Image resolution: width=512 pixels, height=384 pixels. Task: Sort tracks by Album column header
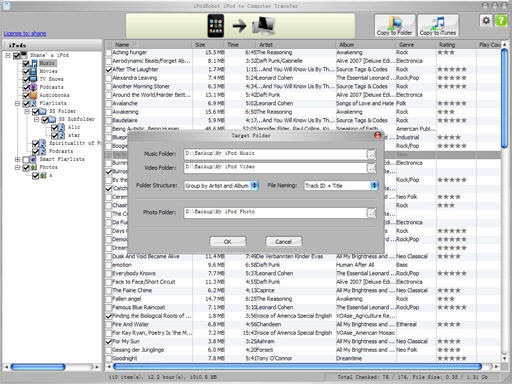click(366, 44)
